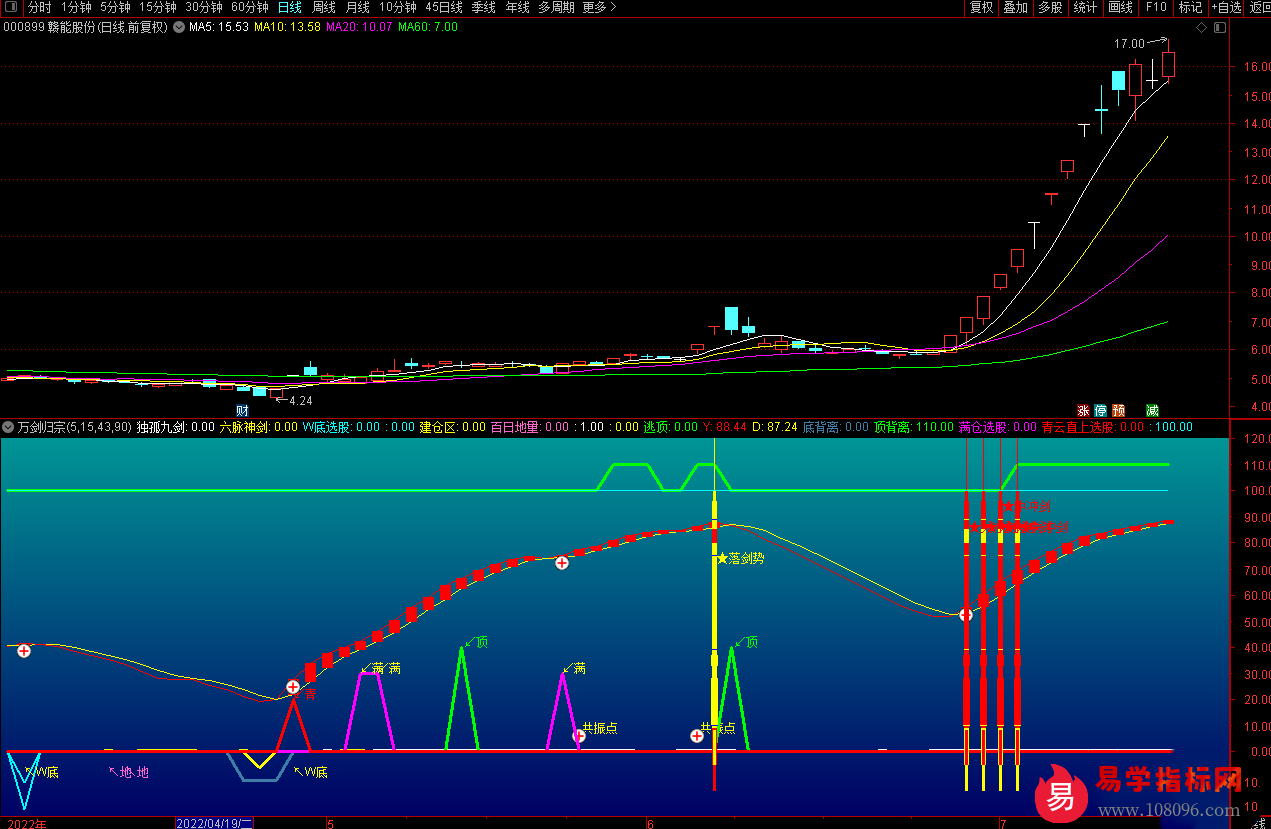Open MA indicator dropdown next to stock name
This screenshot has height=829, width=1271.
pos(178,27)
